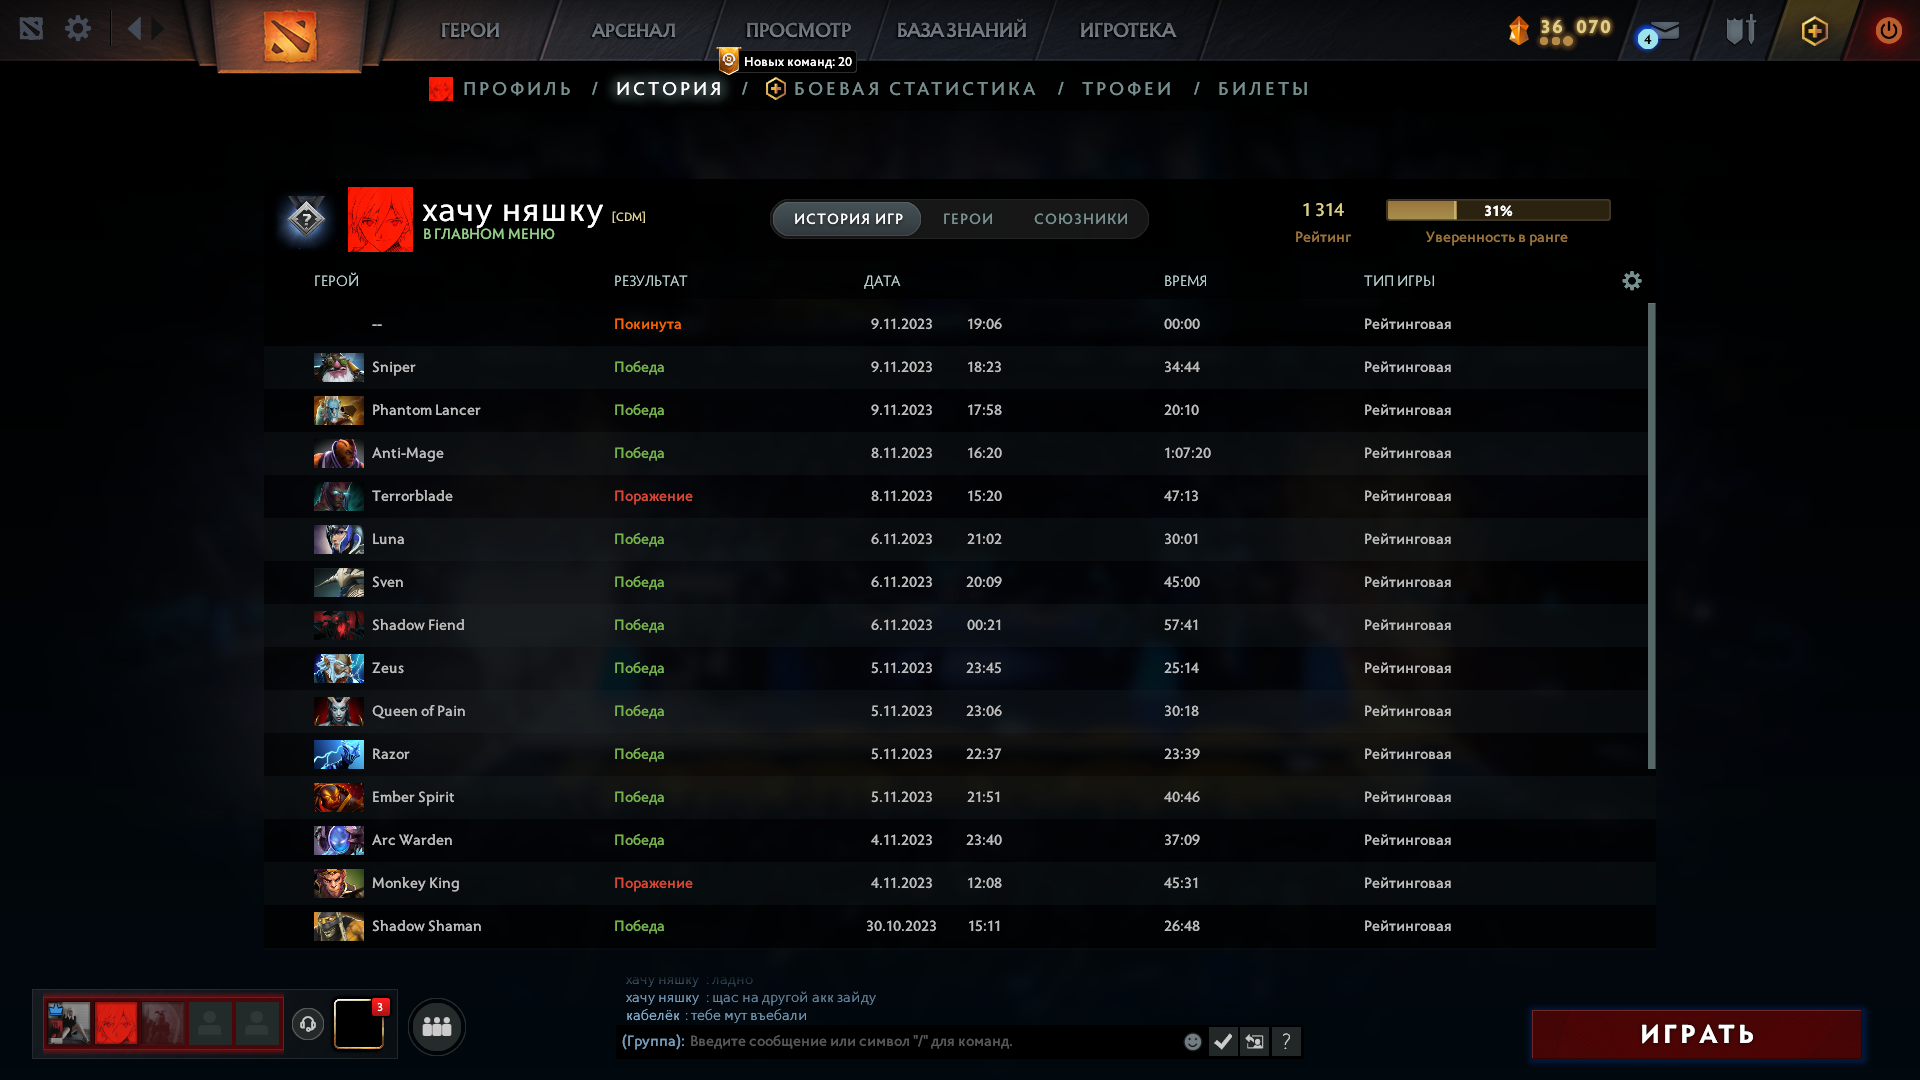
Task: Click the РЕЗУЛЬТАТ column header
Action: 651,281
